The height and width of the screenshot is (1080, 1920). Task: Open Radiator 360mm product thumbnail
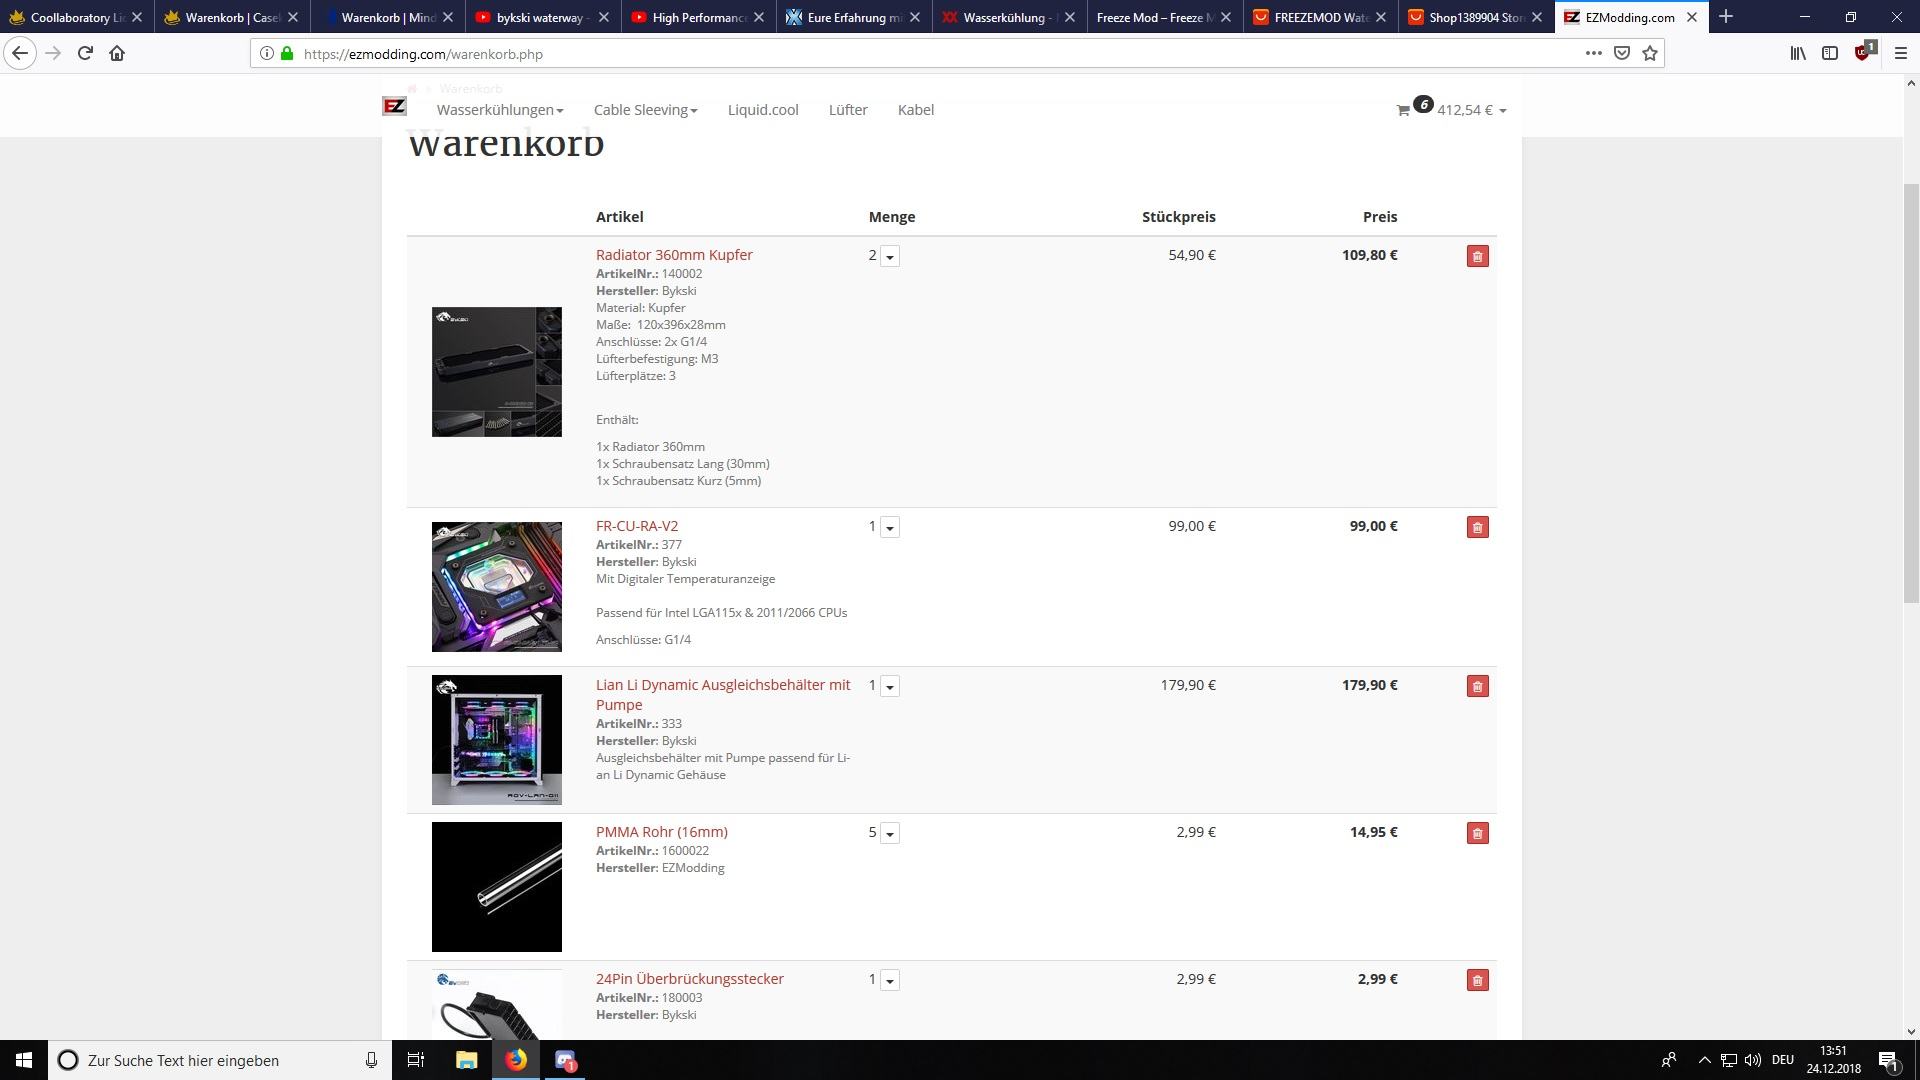pyautogui.click(x=497, y=372)
